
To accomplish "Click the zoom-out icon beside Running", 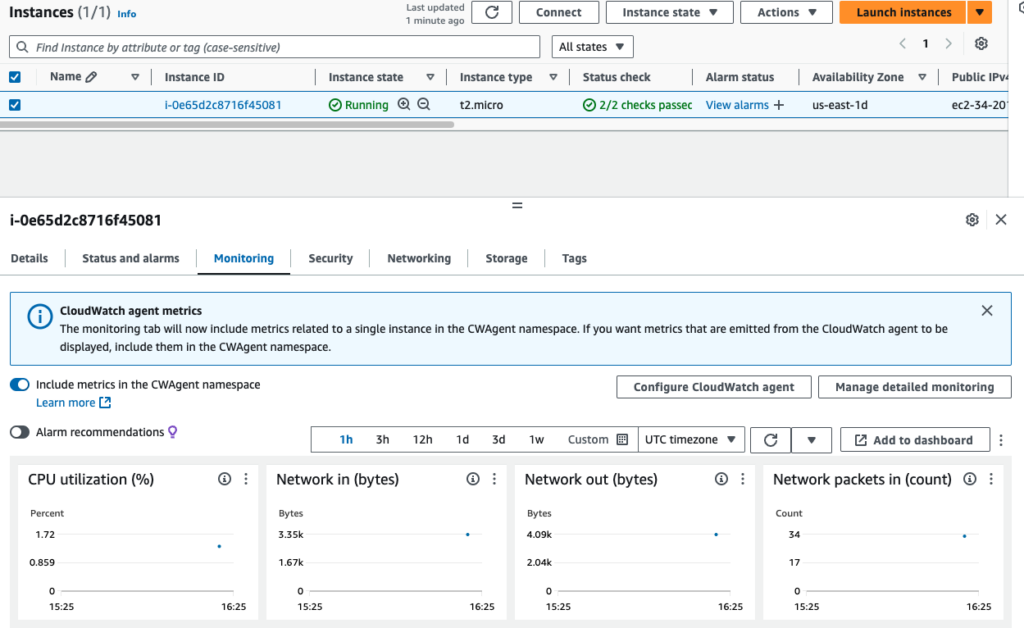I will point(424,104).
